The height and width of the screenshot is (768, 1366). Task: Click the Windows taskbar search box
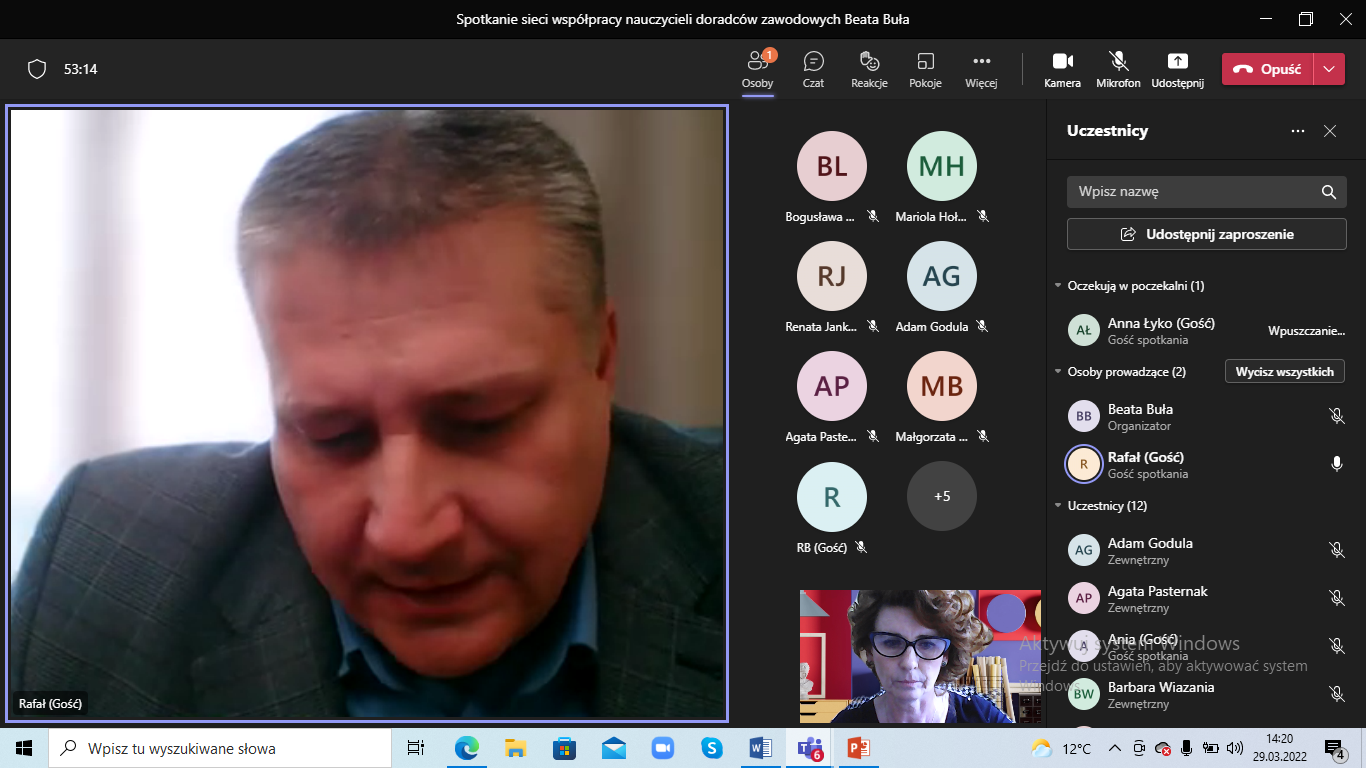coord(220,748)
